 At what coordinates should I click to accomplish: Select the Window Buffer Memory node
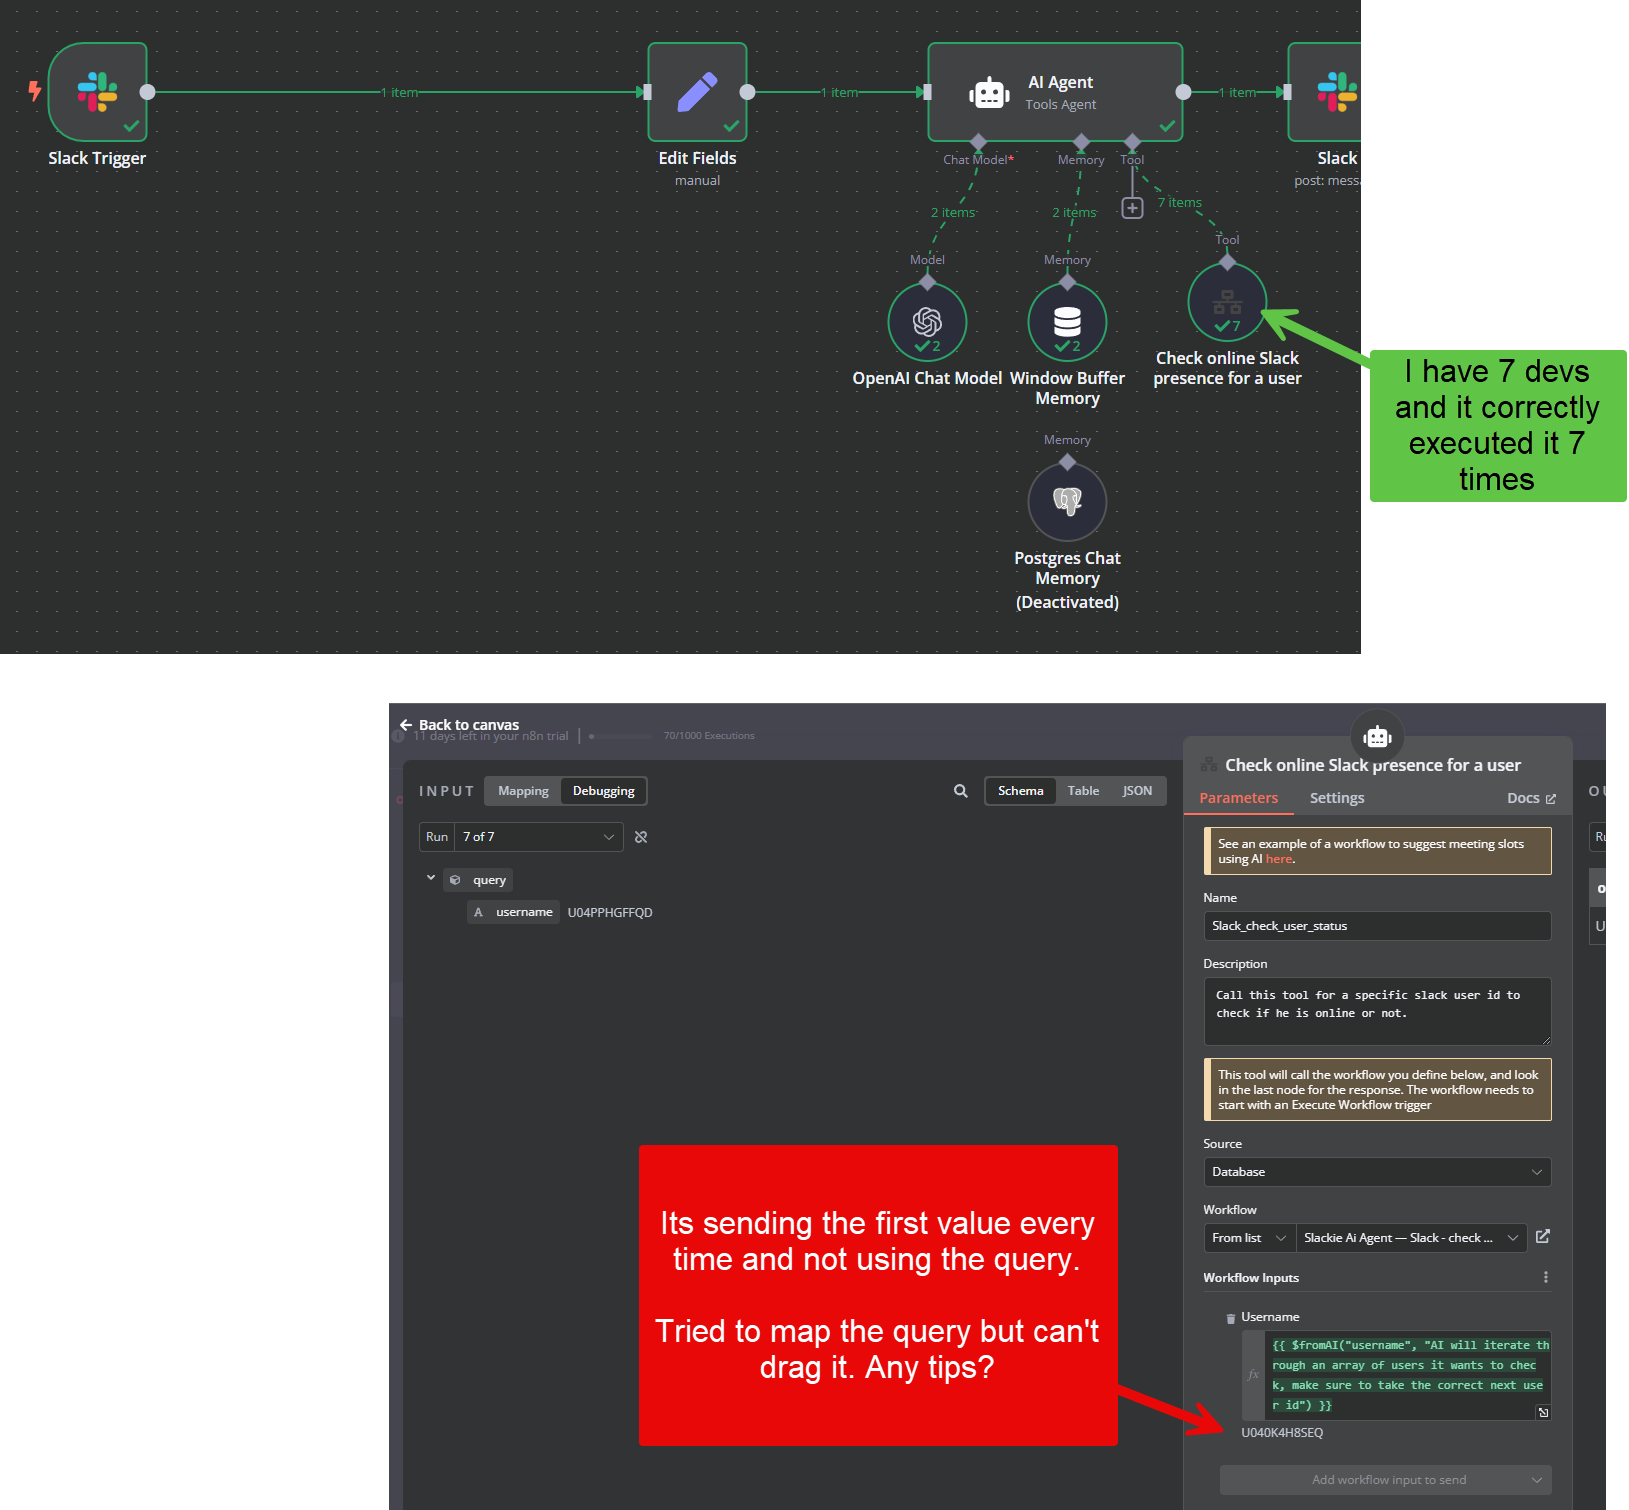pyautogui.click(x=1067, y=322)
